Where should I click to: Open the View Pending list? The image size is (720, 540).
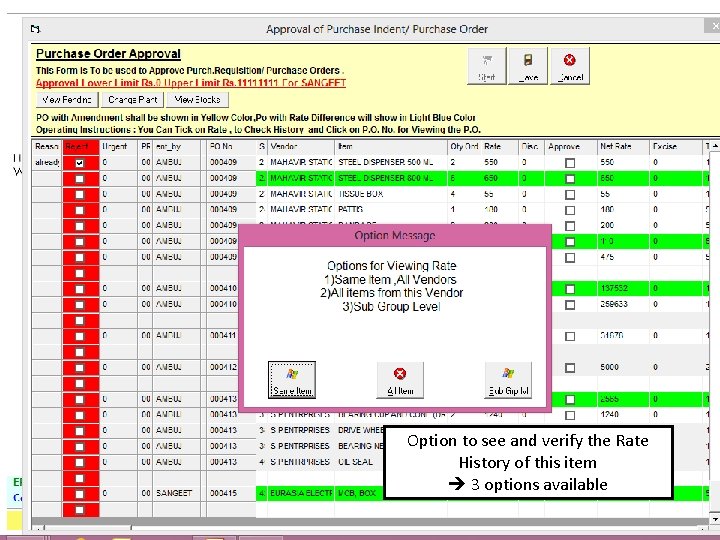[67, 100]
